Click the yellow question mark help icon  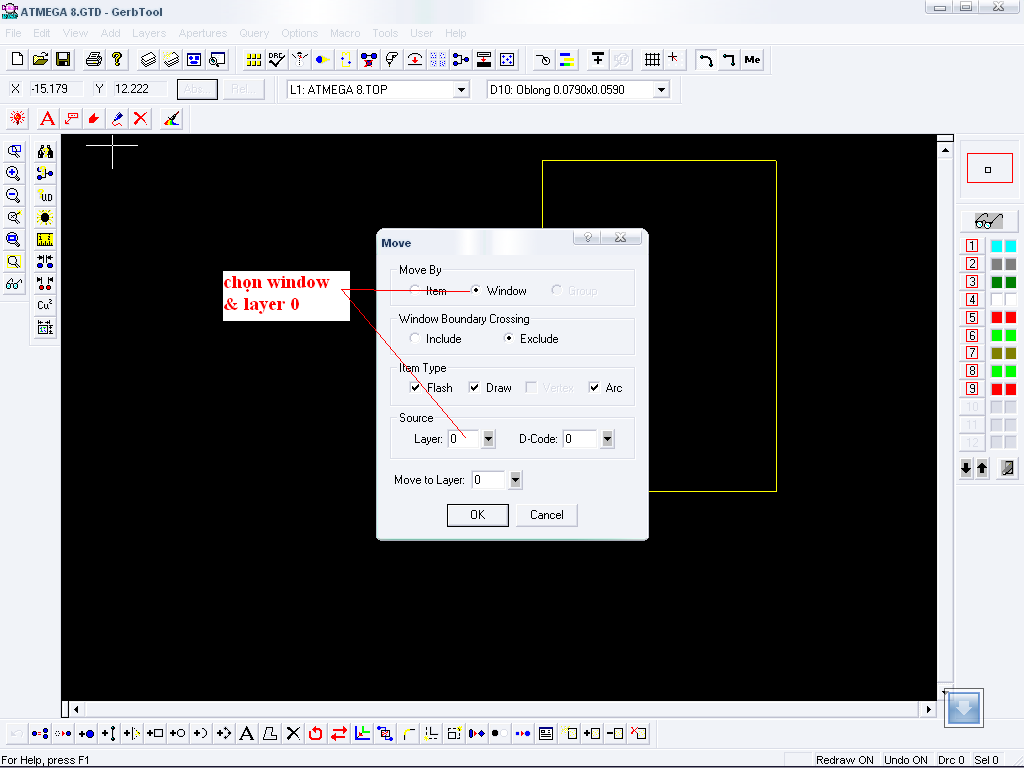pyautogui.click(x=117, y=59)
